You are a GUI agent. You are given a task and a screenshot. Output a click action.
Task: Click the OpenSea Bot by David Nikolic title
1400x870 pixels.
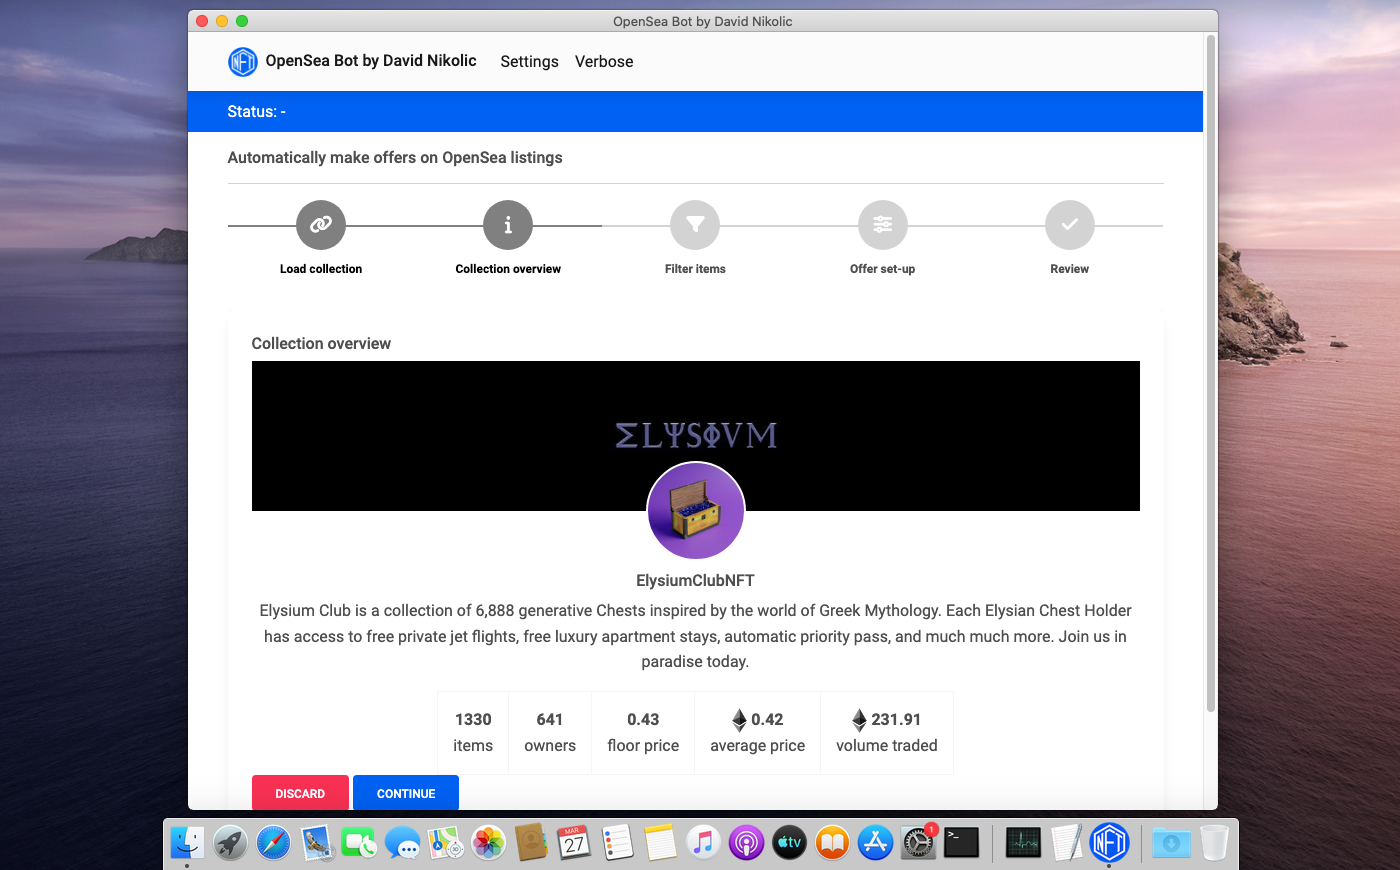pos(371,61)
